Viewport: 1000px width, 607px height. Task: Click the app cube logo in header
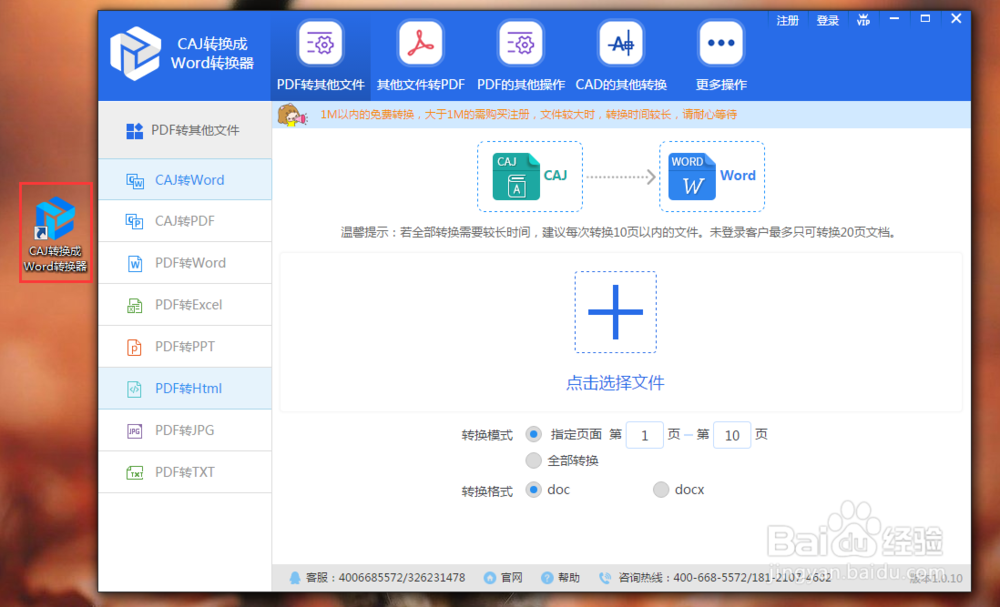tap(135, 54)
